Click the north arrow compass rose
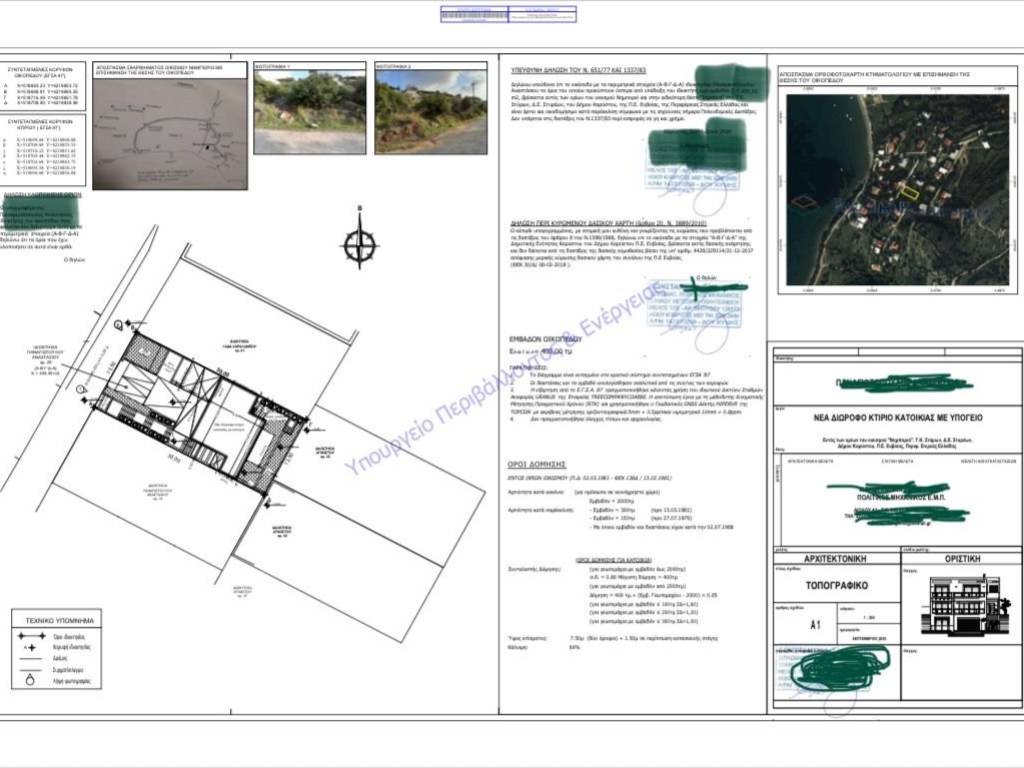 [359, 243]
